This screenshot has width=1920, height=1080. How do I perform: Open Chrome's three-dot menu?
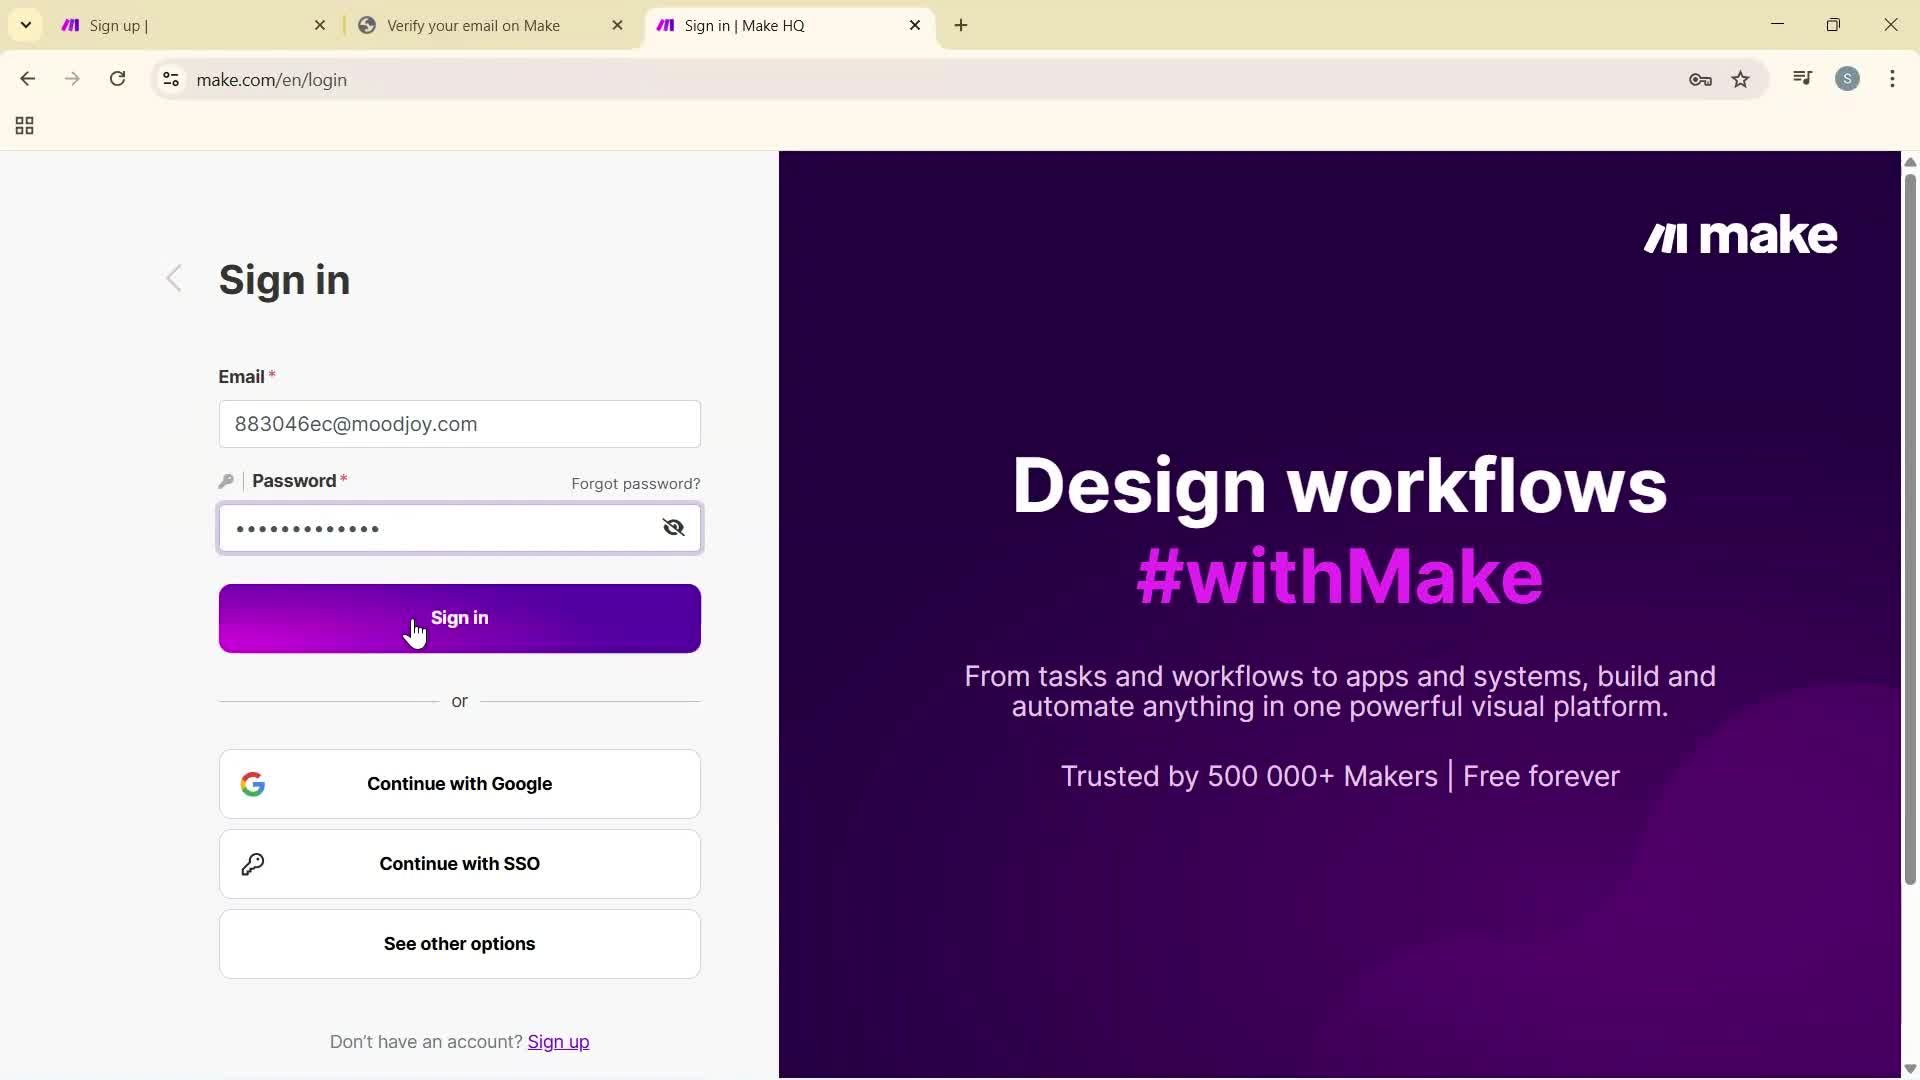tap(1893, 79)
